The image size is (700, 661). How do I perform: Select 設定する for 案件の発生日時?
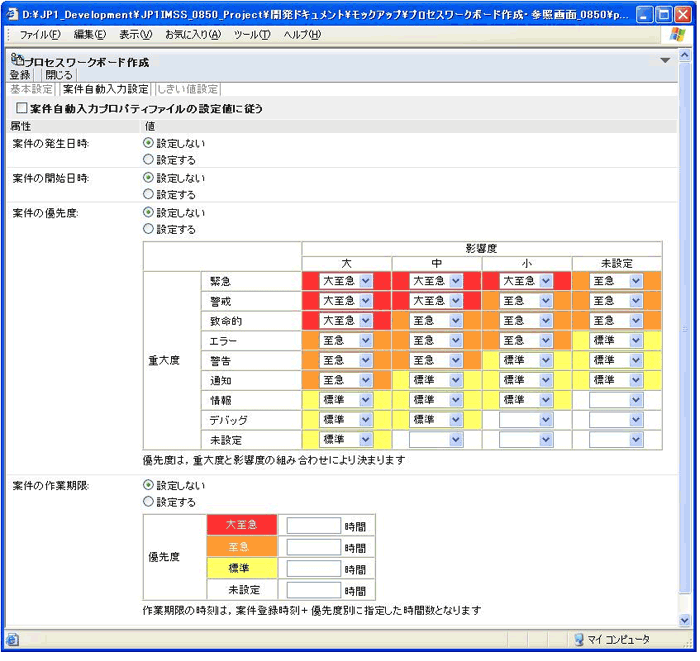pos(149,160)
